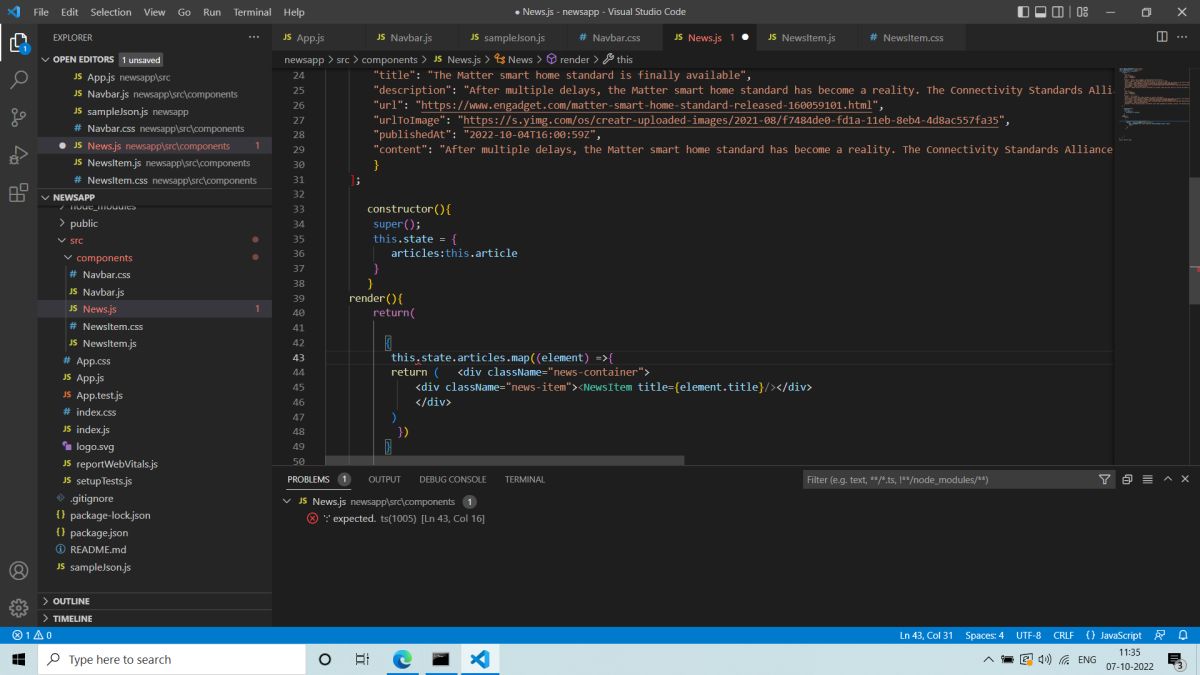Click the Windows Start button
The width and height of the screenshot is (1200, 675).
coord(18,659)
